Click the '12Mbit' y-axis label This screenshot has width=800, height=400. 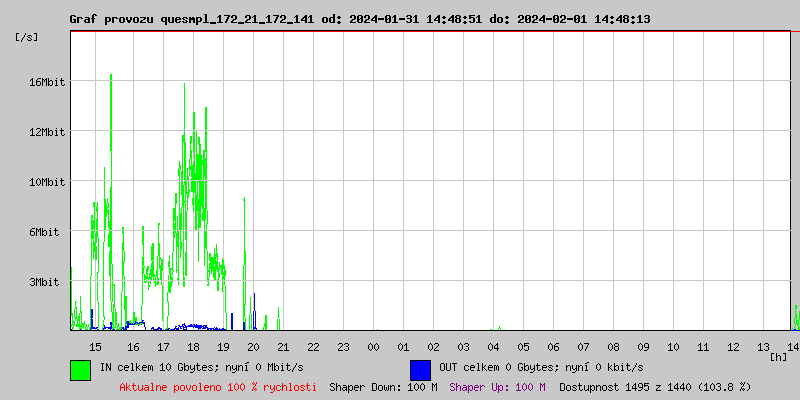[46, 132]
